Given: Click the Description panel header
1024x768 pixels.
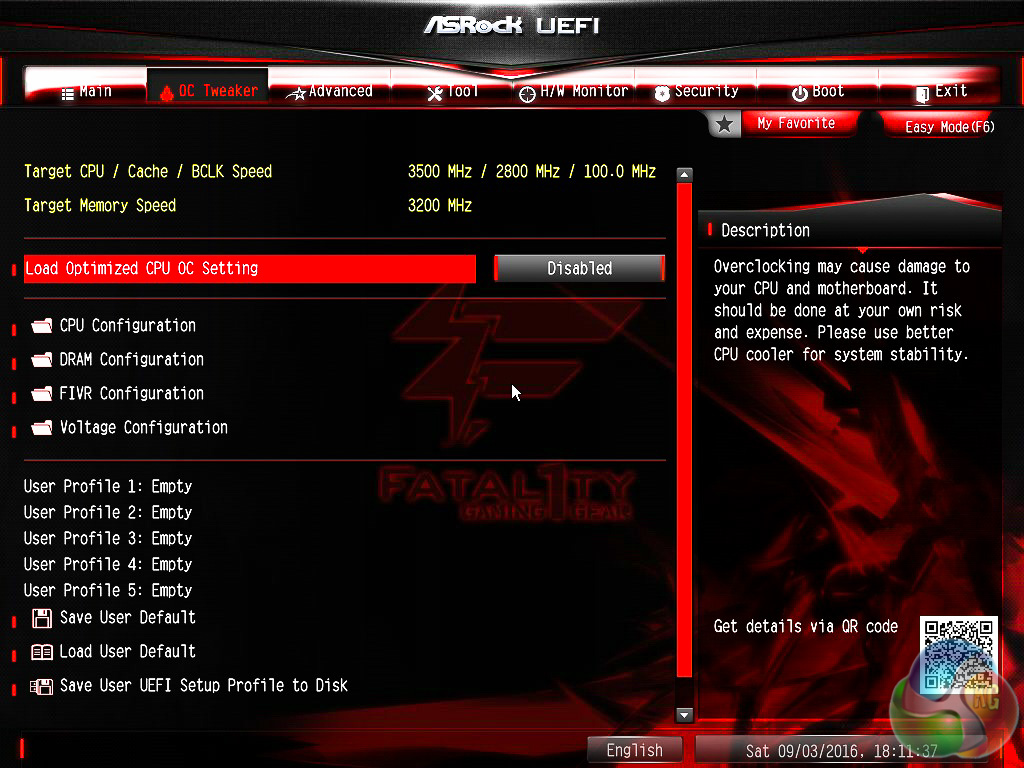Looking at the screenshot, I should [765, 230].
